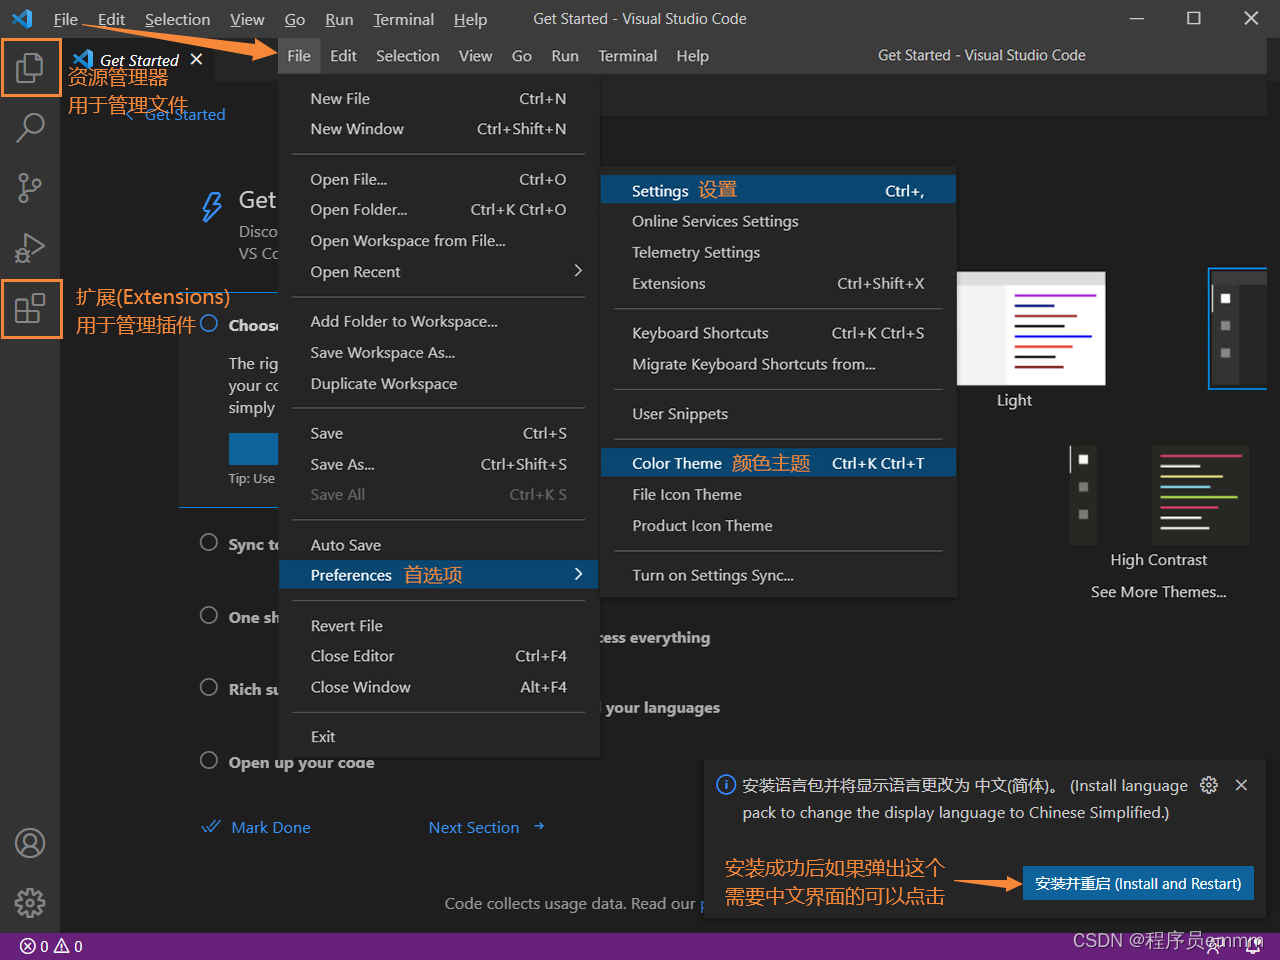Click the errors and warnings status bar indicator
1280x960 pixels.
51,946
